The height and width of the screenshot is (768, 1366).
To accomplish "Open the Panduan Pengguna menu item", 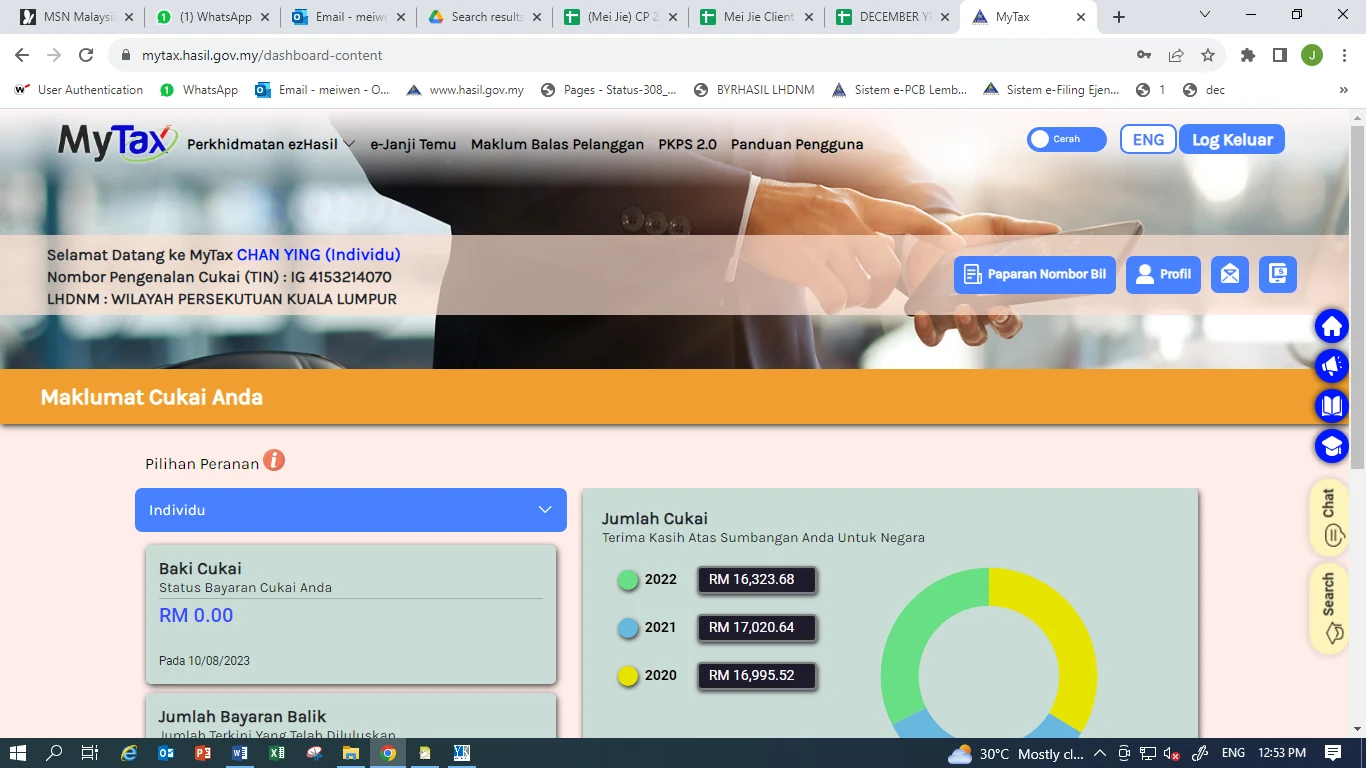I will pyautogui.click(x=797, y=144).
